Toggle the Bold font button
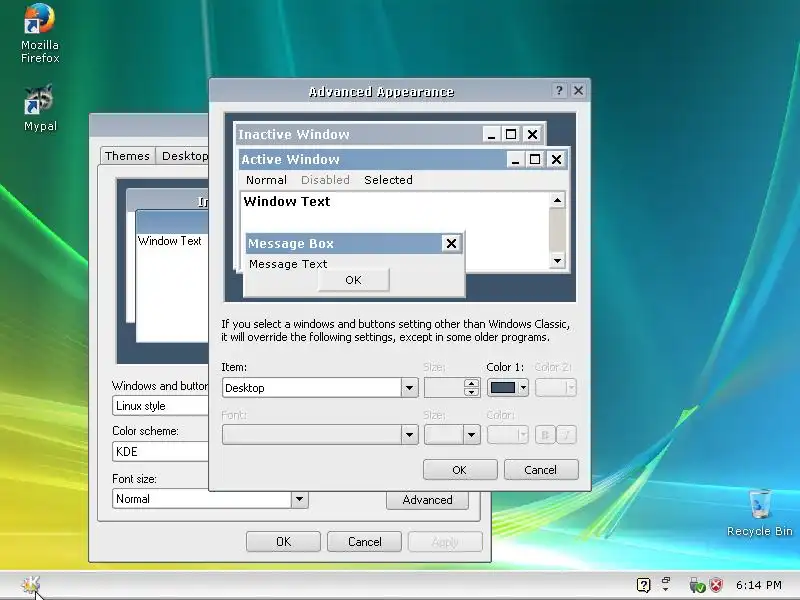 click(545, 435)
